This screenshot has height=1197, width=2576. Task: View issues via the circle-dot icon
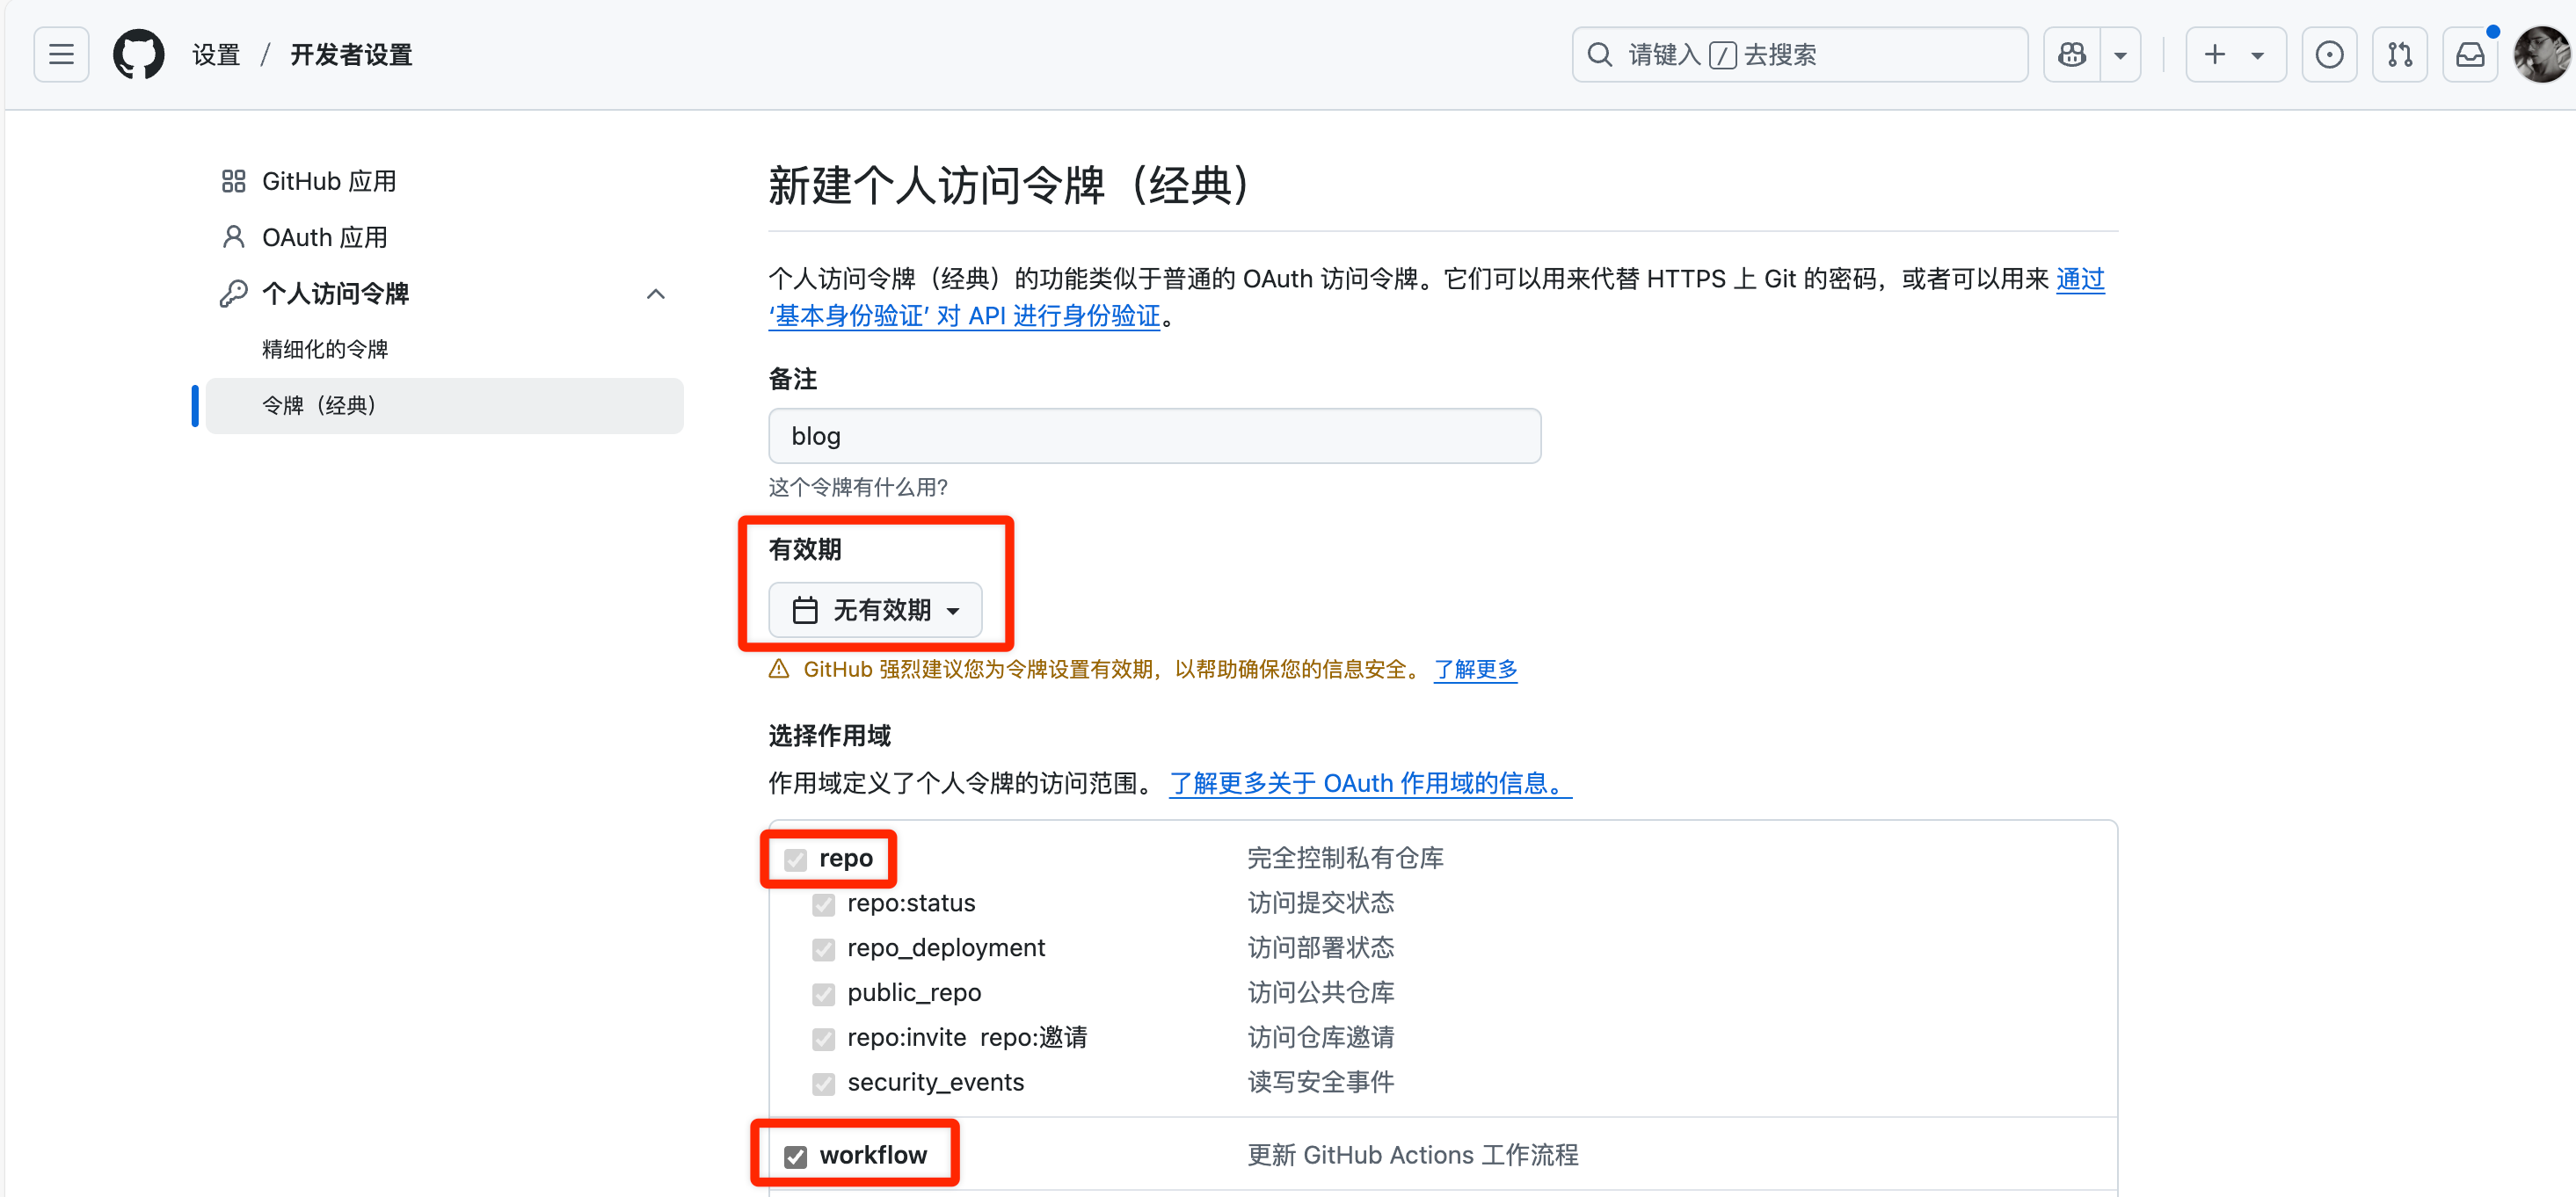pos(2329,54)
